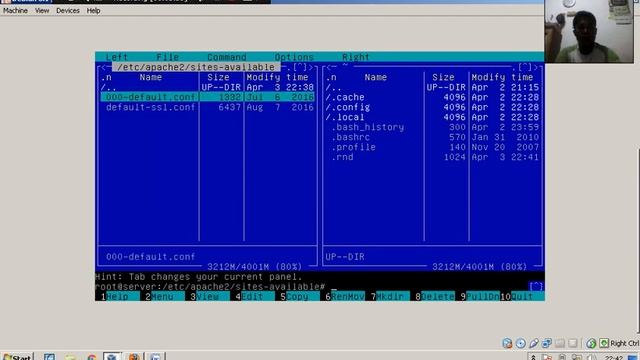
Task: Open the Machine menu in VirtualBox
Action: pyautogui.click(x=16, y=11)
